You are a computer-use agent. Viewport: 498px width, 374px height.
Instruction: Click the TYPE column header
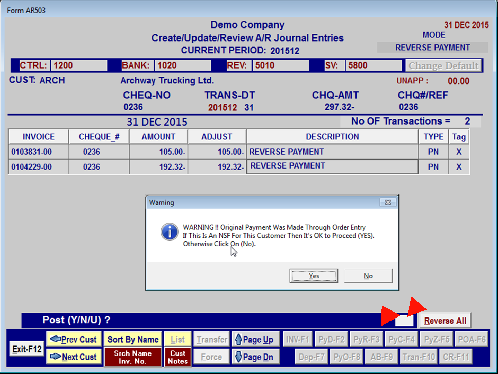[x=433, y=137]
